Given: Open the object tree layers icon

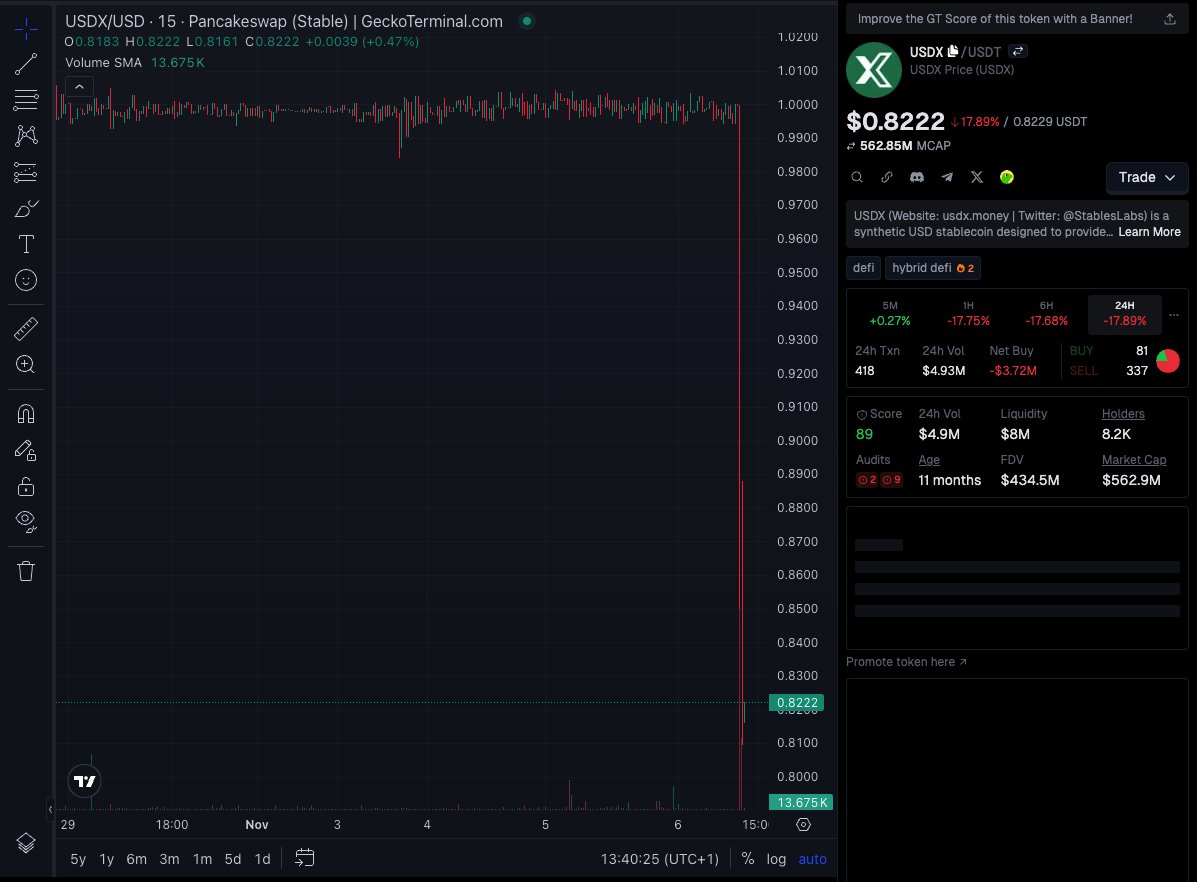Looking at the screenshot, I should click(26, 843).
